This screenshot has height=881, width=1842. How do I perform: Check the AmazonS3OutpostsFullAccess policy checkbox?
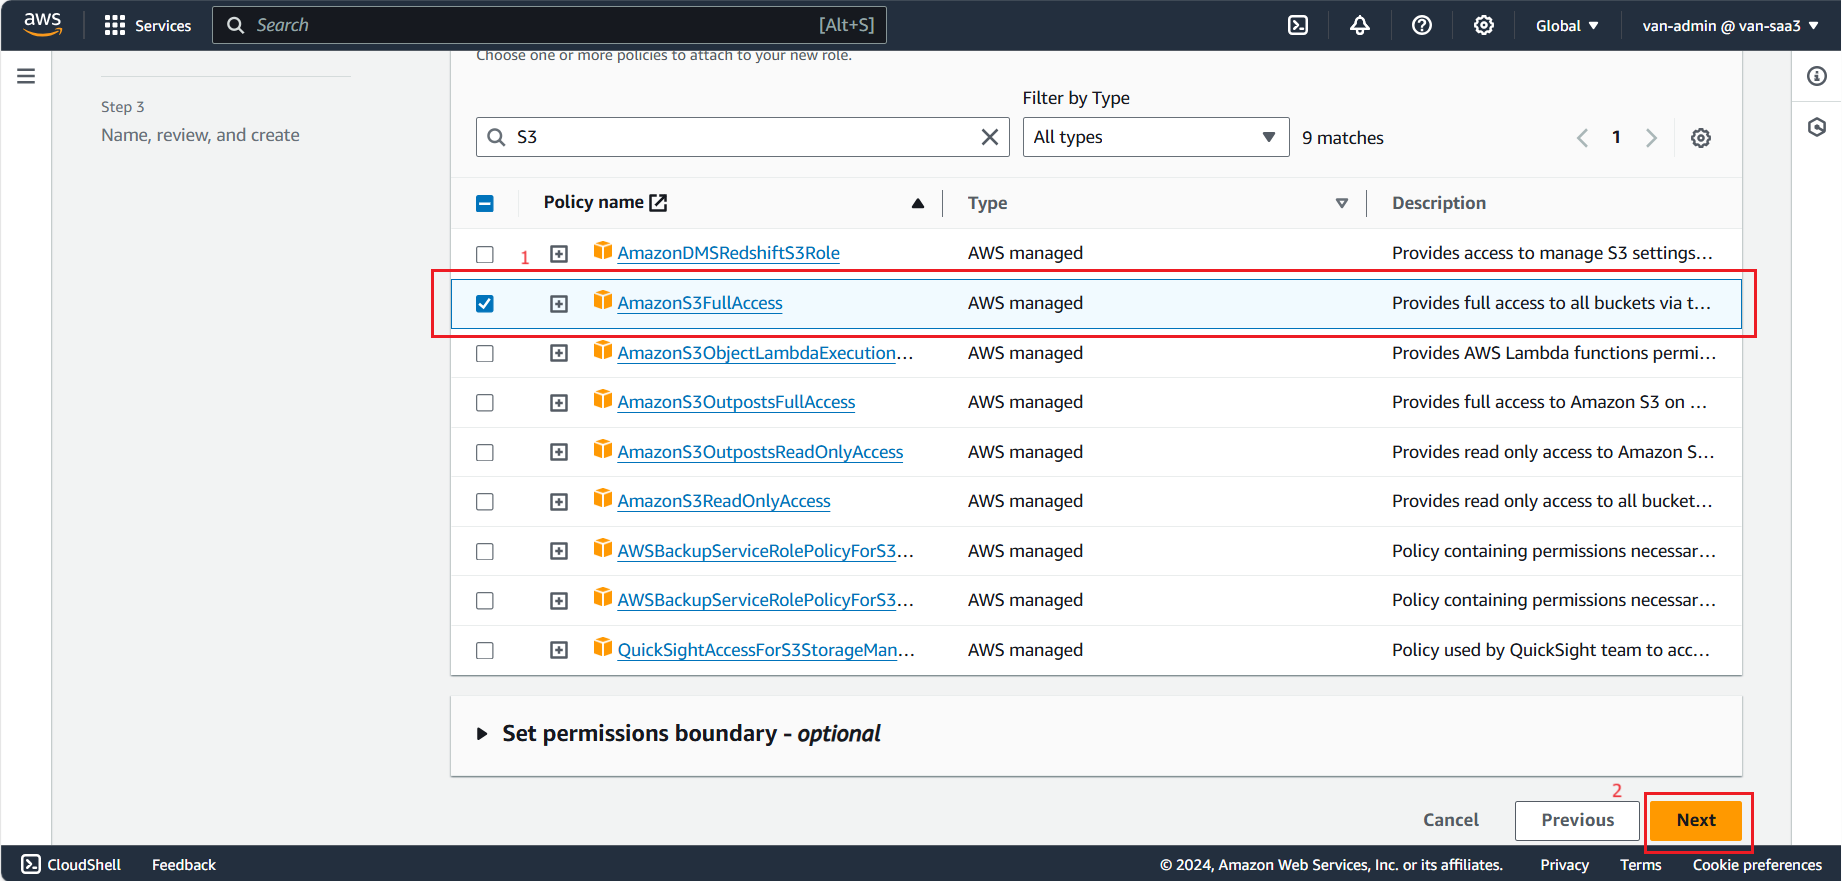[x=485, y=402]
